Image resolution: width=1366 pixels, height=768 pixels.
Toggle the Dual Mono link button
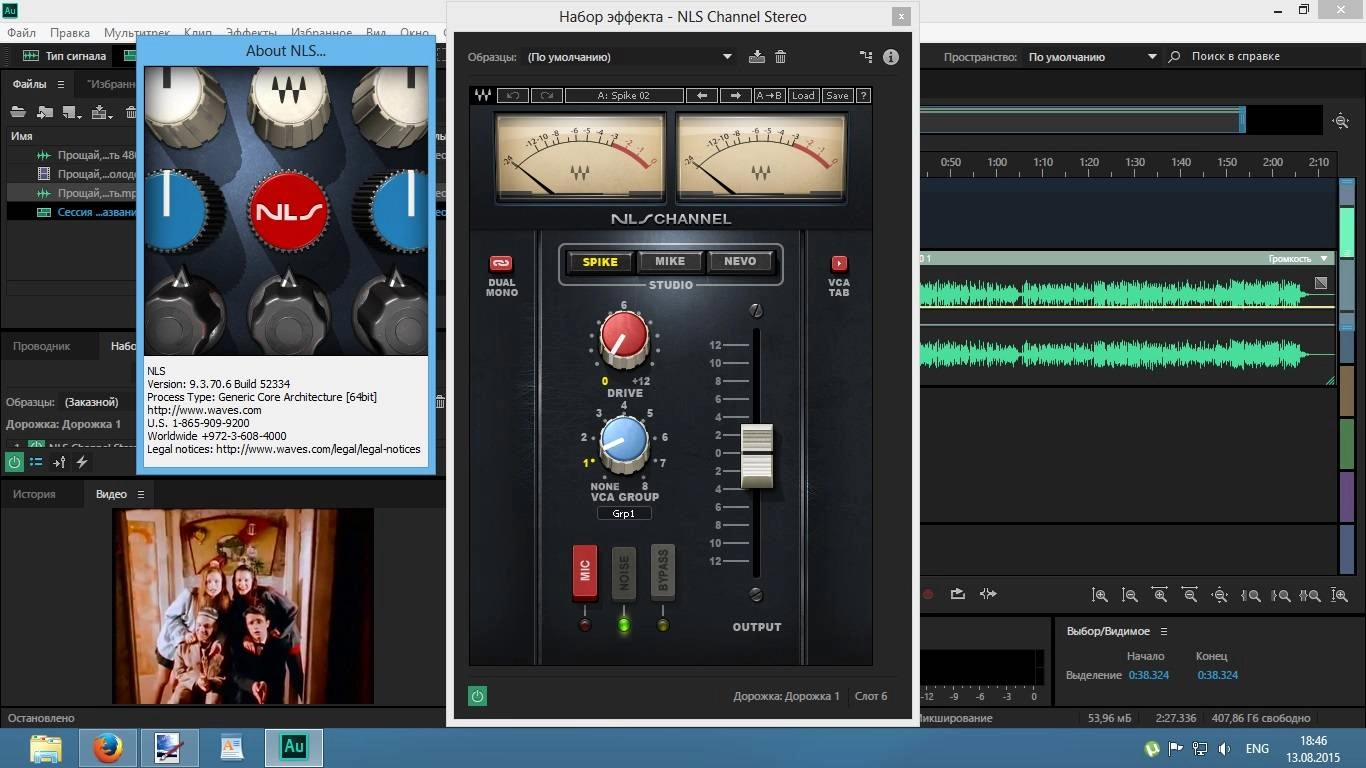click(x=501, y=264)
